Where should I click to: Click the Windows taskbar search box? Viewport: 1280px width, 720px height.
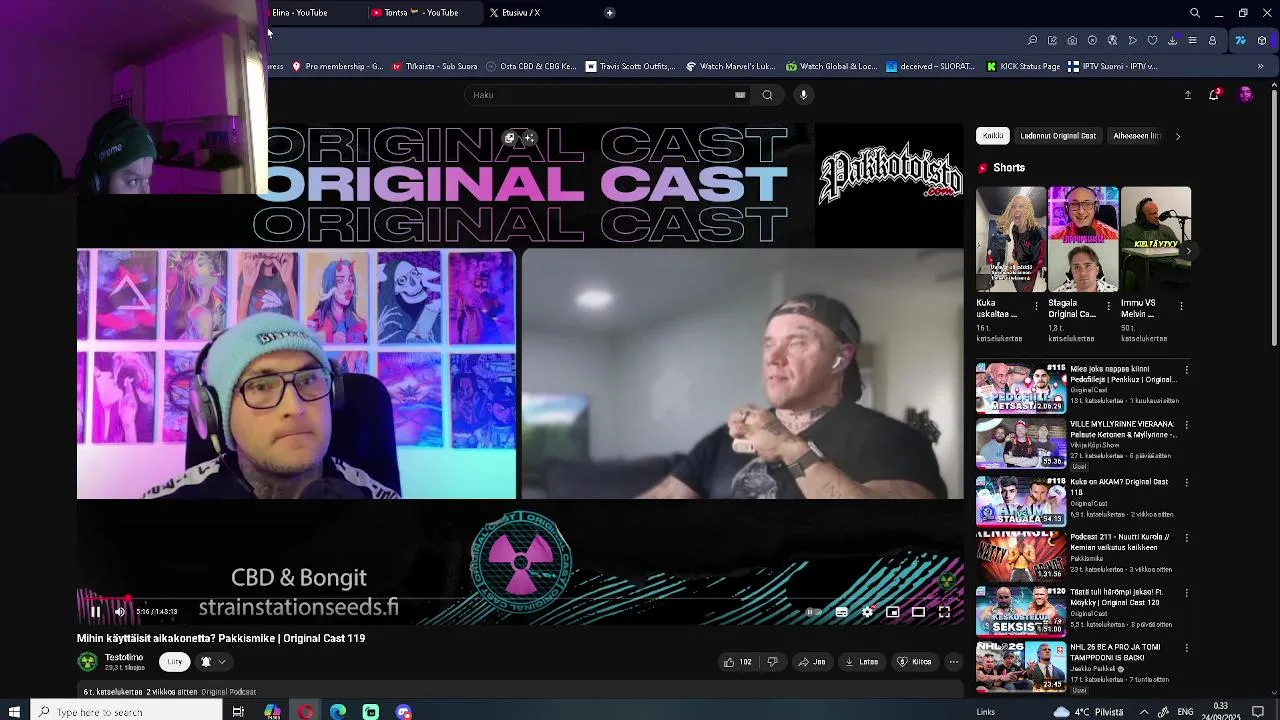click(x=126, y=712)
